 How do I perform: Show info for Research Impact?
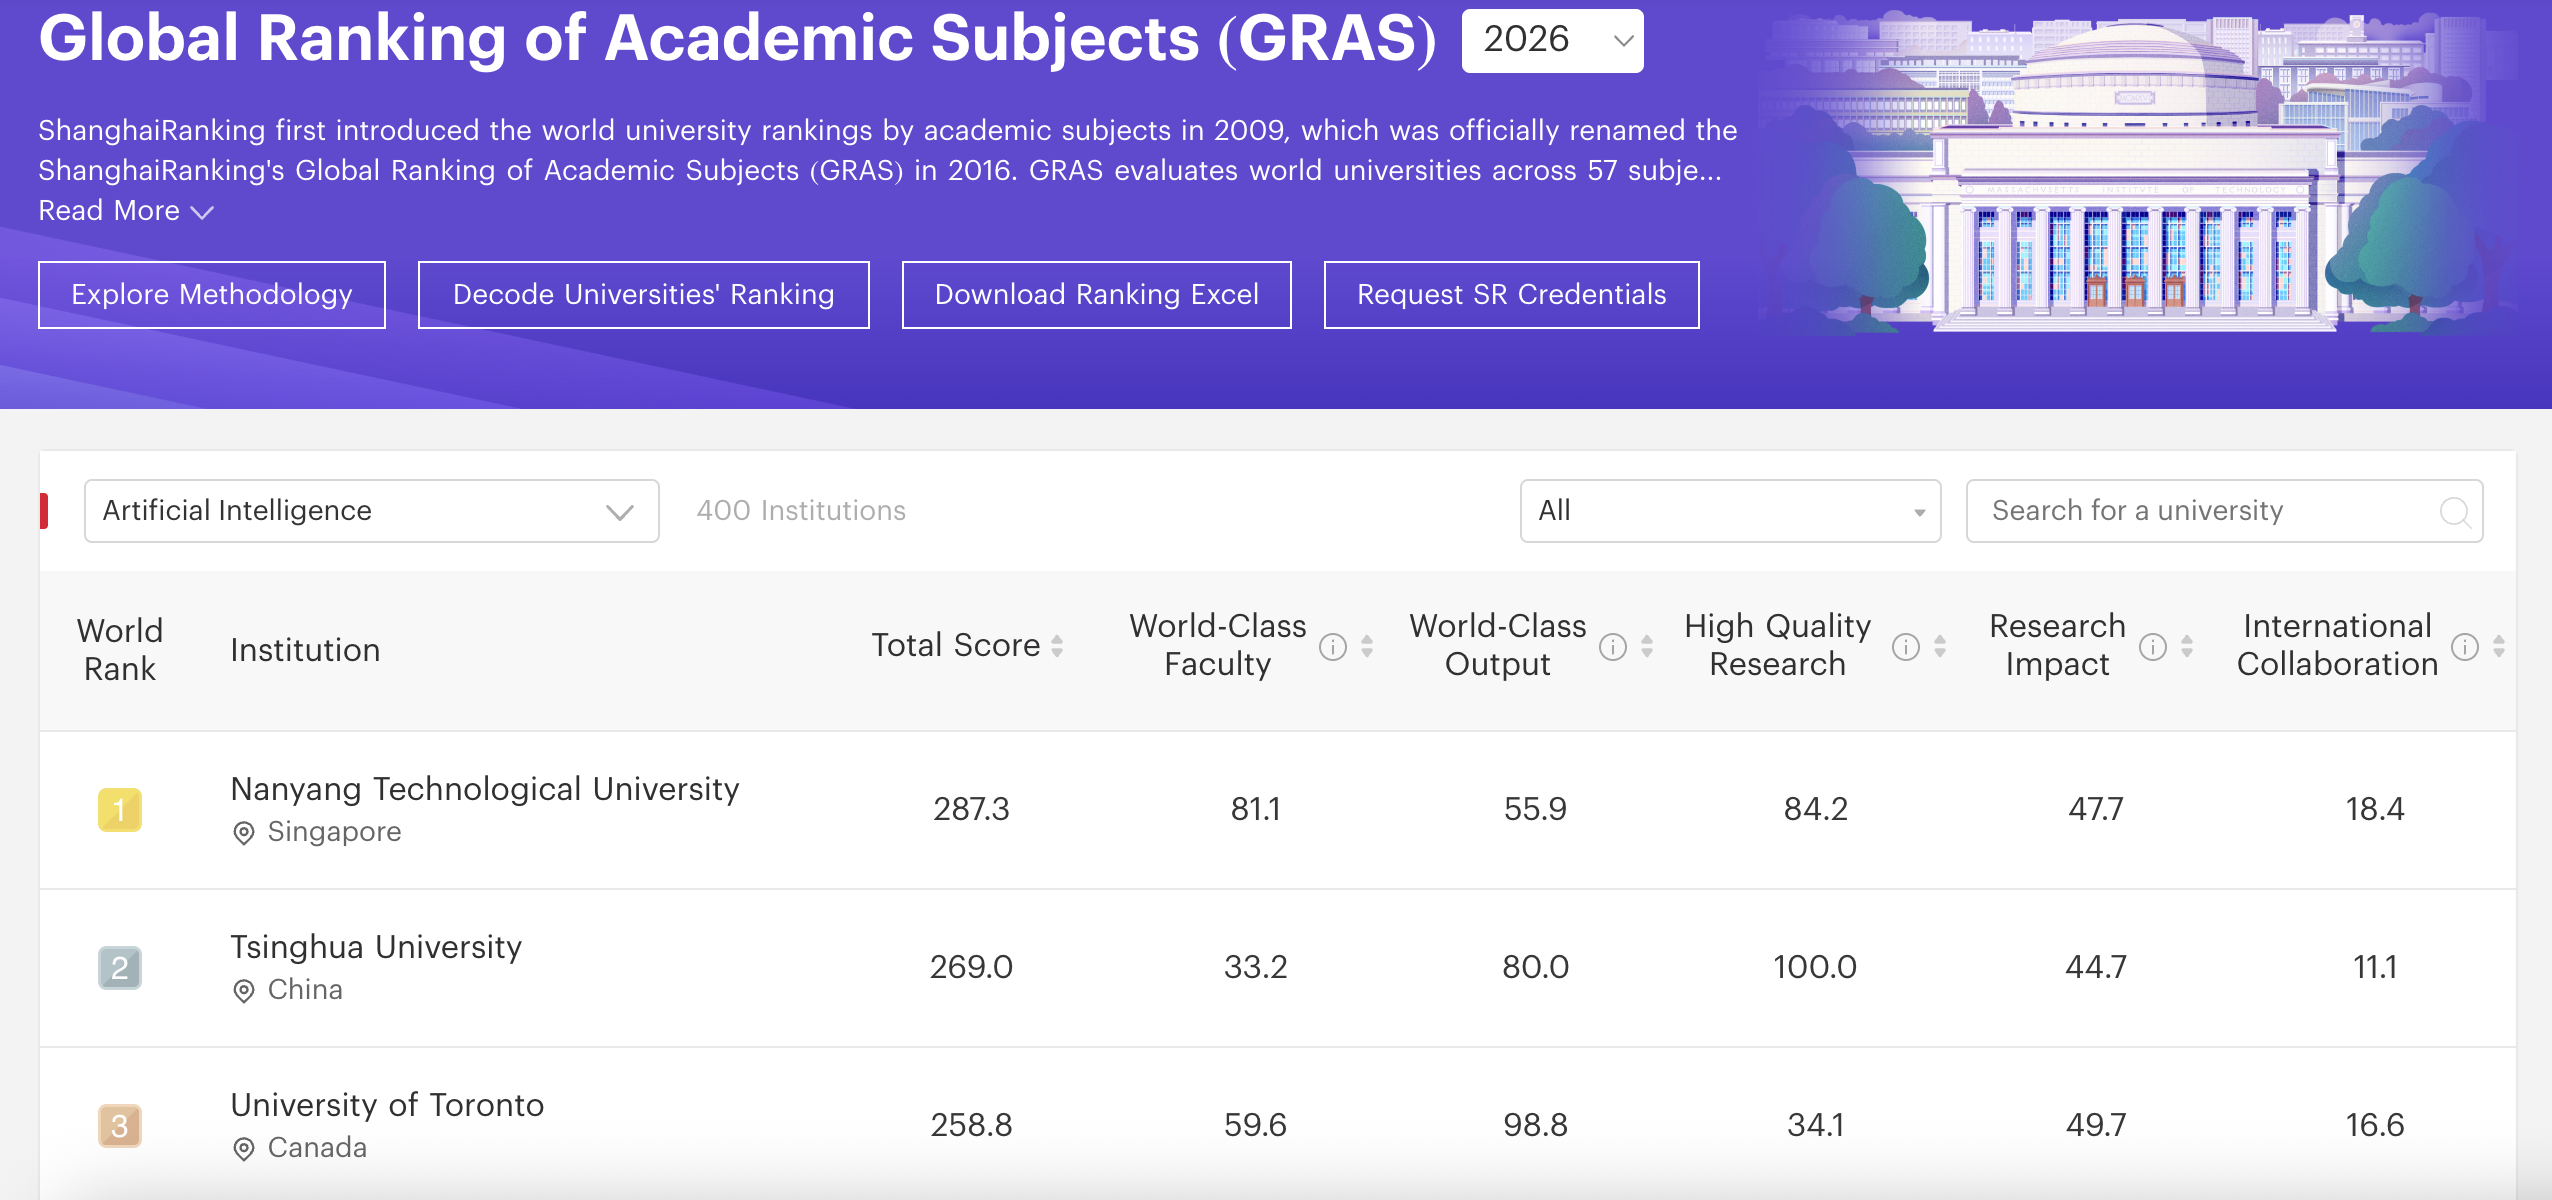point(2153,647)
